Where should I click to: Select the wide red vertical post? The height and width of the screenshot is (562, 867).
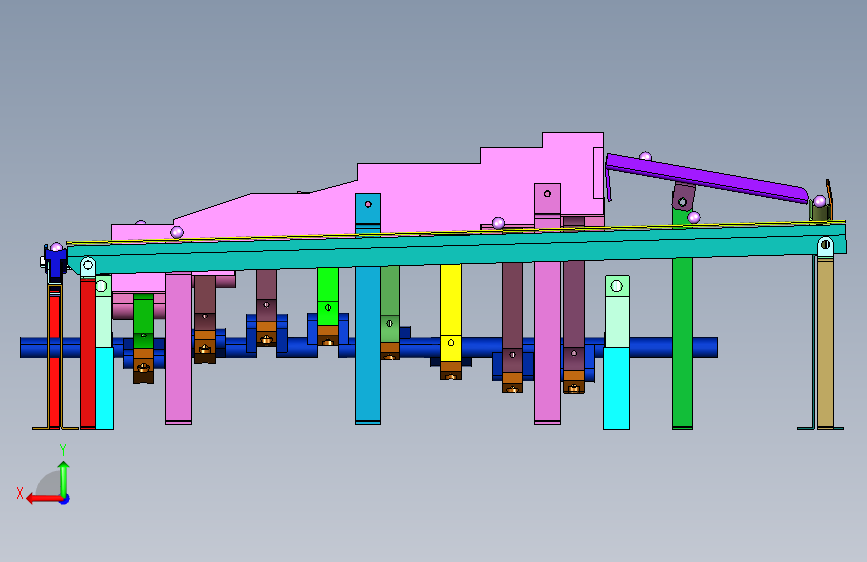coord(88,353)
